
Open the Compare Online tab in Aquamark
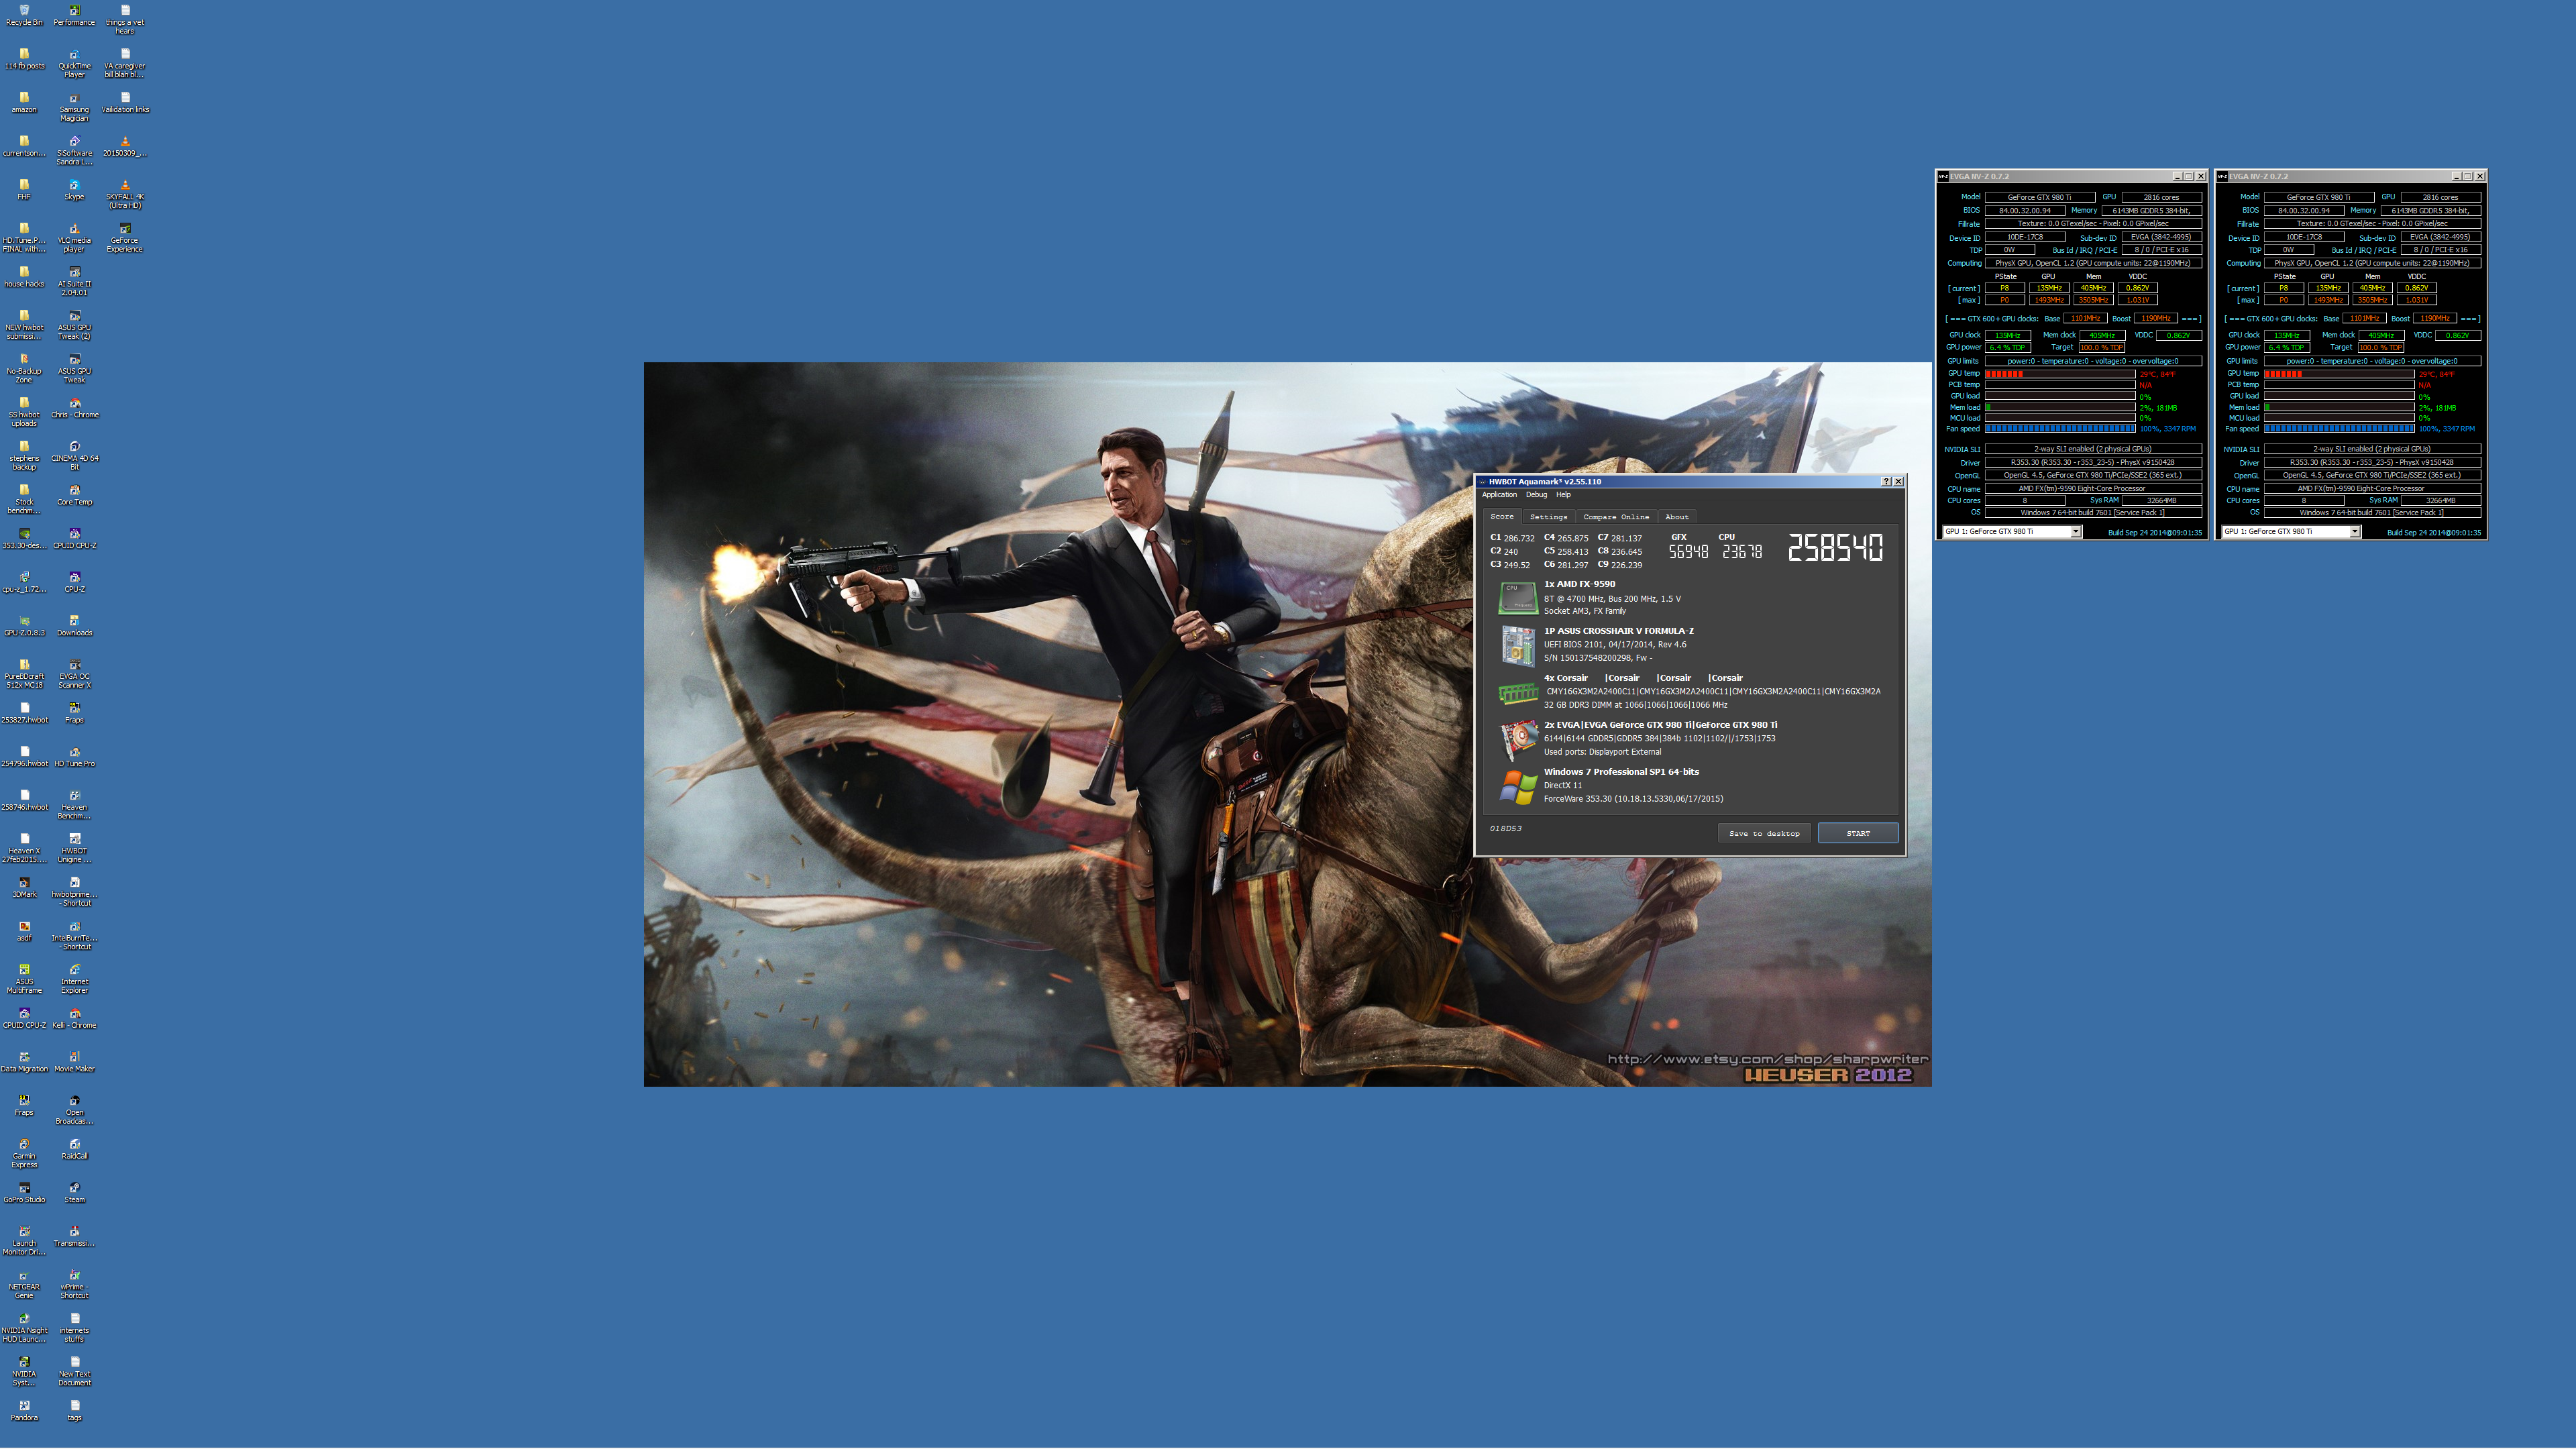[x=1616, y=517]
